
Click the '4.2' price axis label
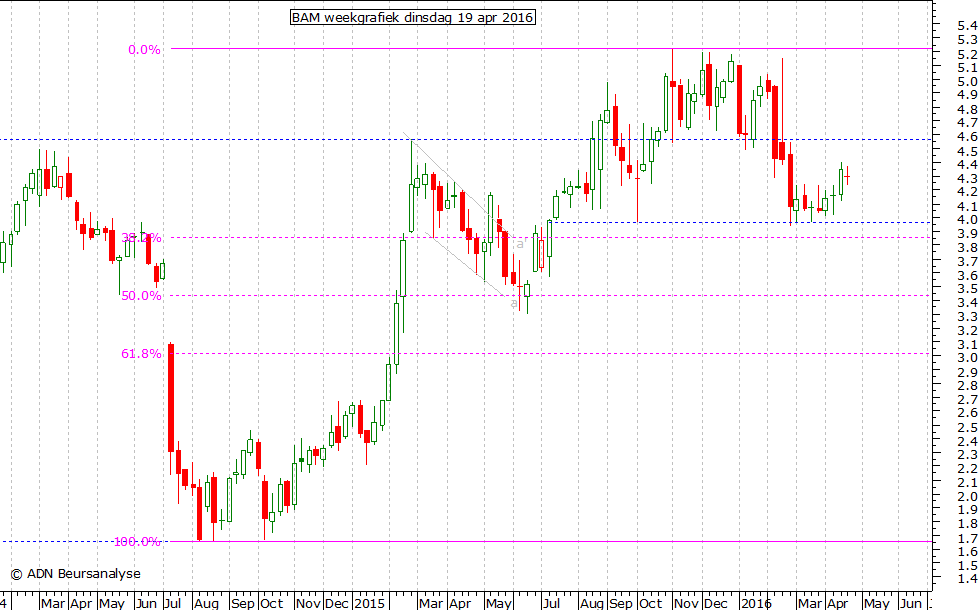pyautogui.click(x=967, y=192)
